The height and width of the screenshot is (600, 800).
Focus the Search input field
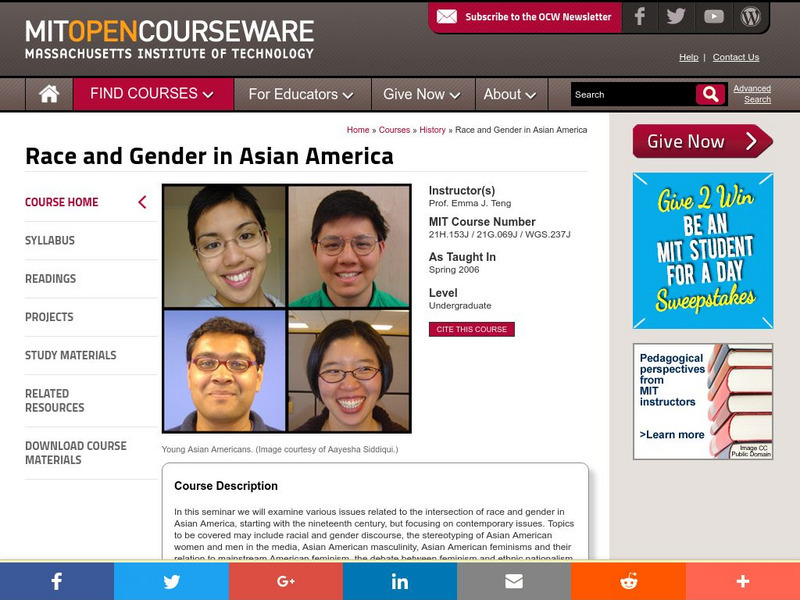pyautogui.click(x=633, y=94)
